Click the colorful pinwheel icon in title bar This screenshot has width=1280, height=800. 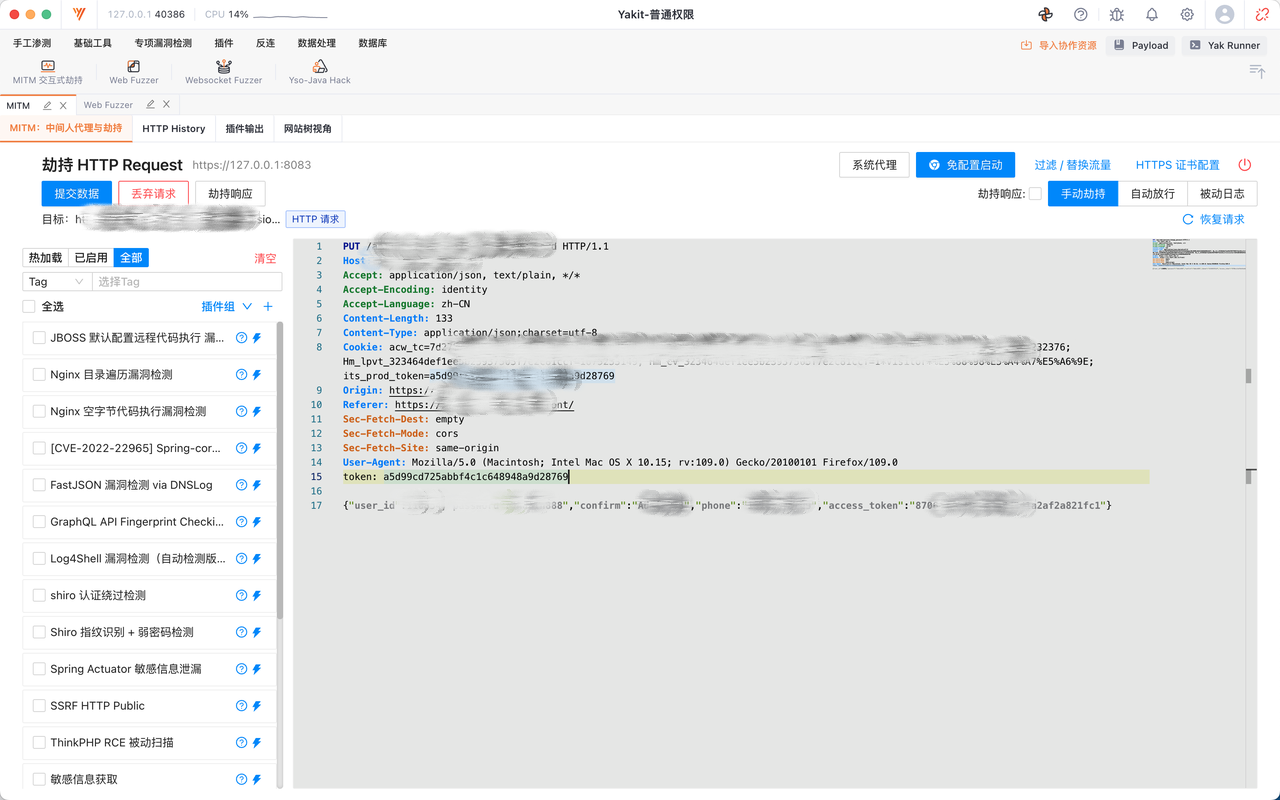(1046, 15)
